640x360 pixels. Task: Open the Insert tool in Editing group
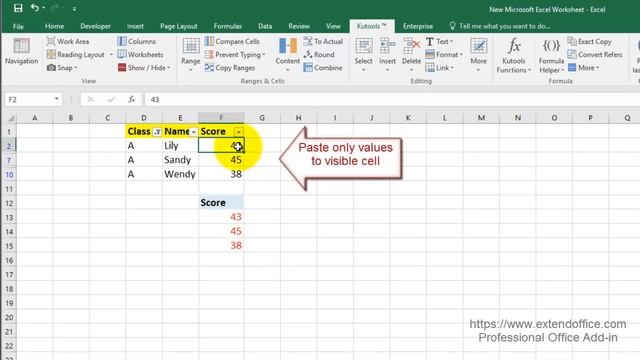pos(387,54)
